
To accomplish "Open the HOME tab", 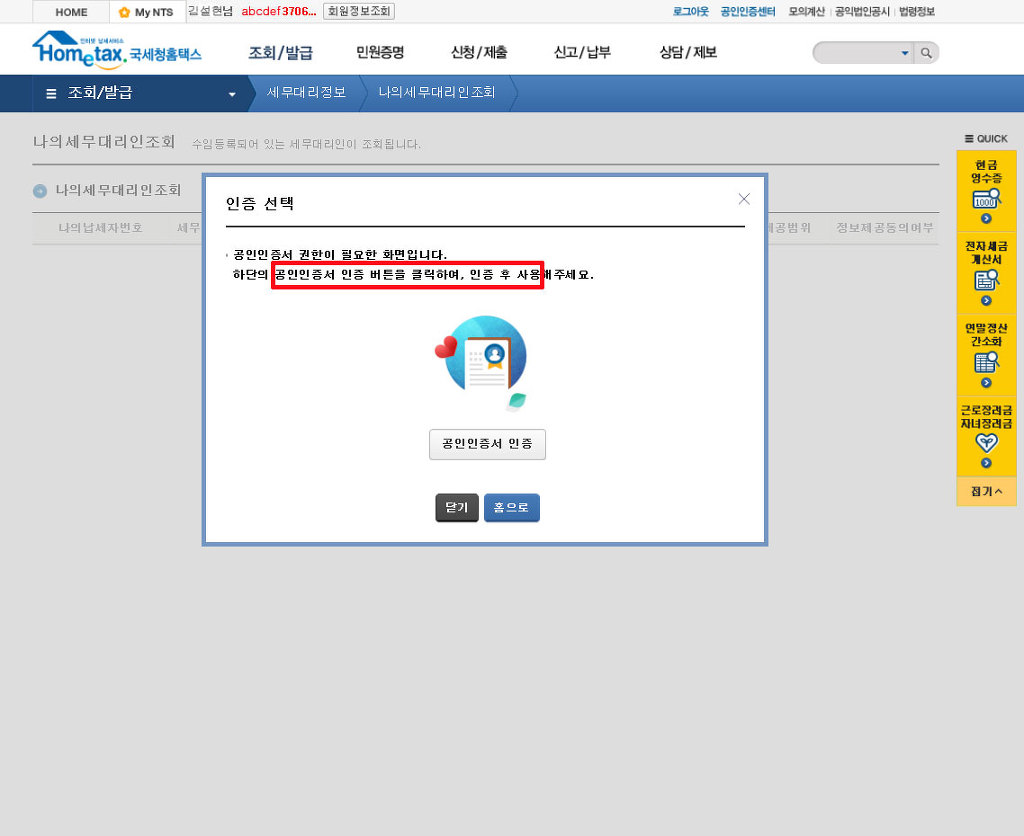I will (71, 12).
